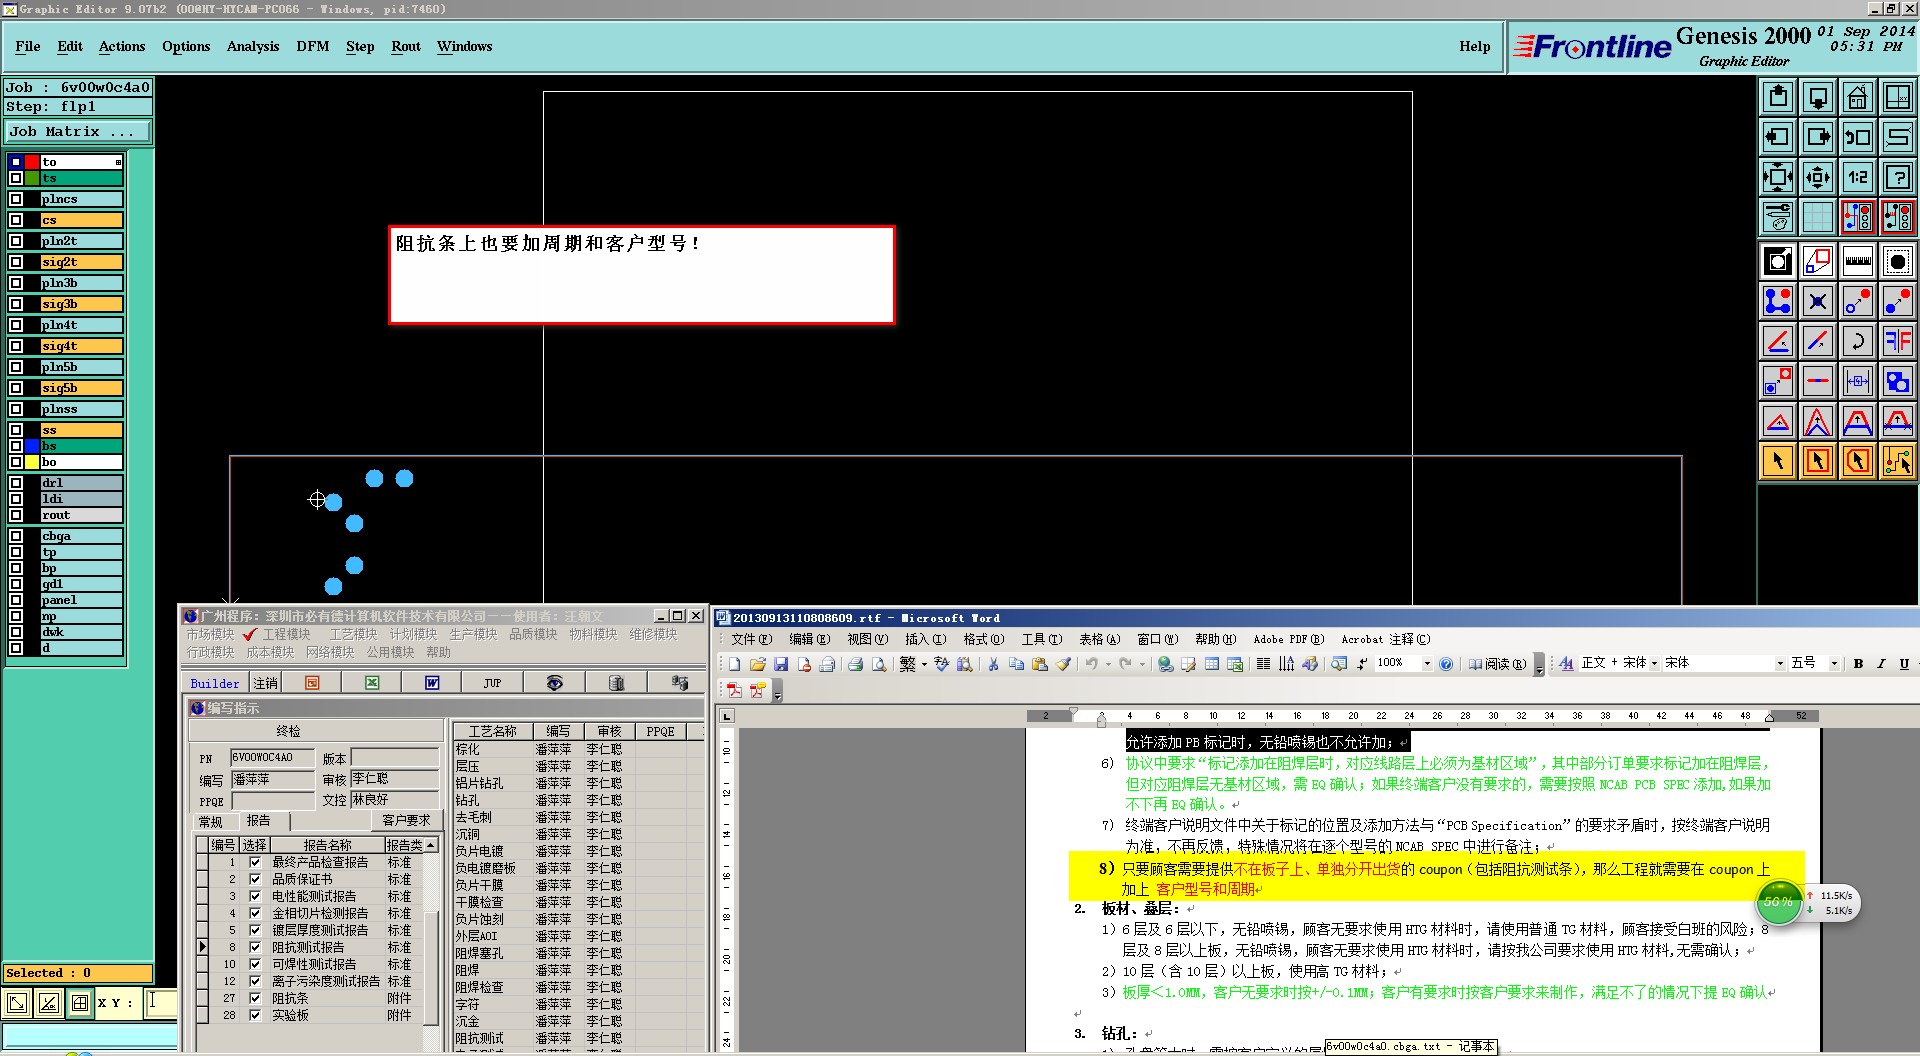Click the yellow color swatch of layer bo
This screenshot has height=1056, width=1920.
tap(32, 462)
